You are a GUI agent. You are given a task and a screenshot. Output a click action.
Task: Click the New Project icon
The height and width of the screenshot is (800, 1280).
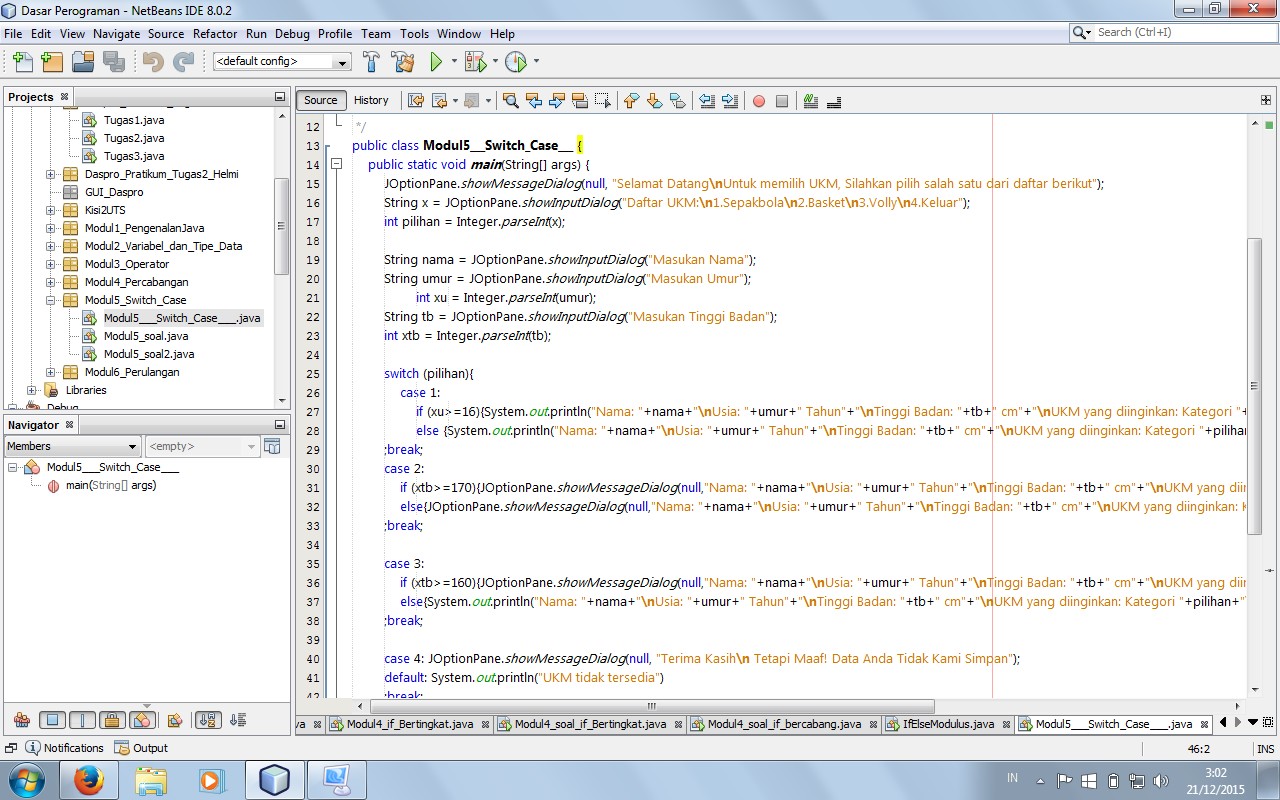point(52,62)
